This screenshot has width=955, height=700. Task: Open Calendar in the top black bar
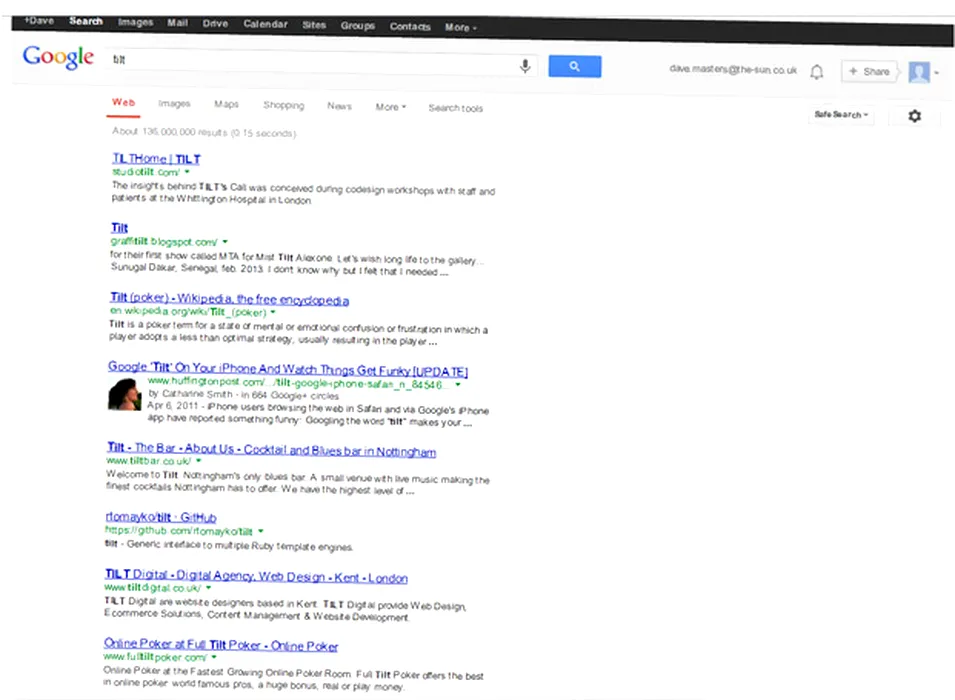(265, 25)
